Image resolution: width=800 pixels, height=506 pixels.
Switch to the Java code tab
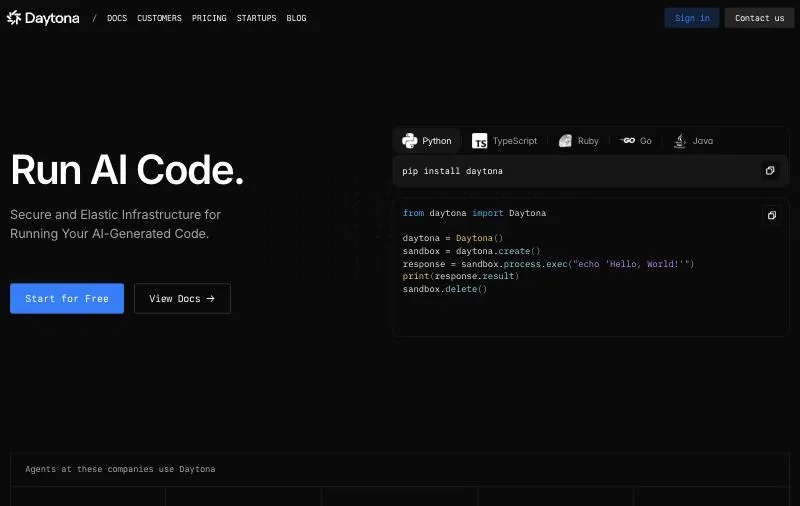pyautogui.click(x=693, y=141)
